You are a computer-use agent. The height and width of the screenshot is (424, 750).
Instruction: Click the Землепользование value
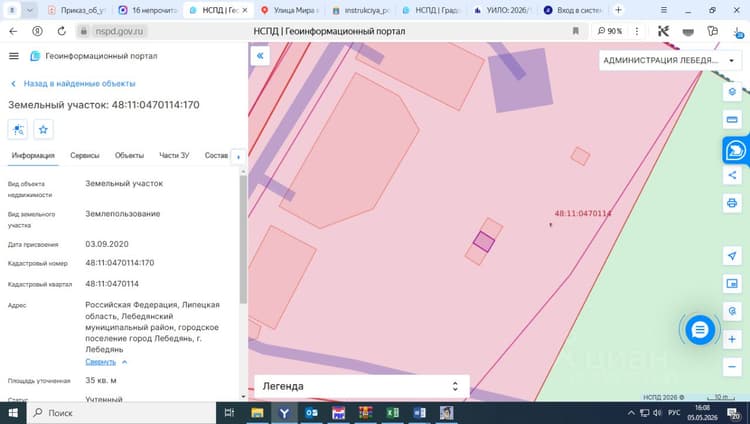pos(122,214)
